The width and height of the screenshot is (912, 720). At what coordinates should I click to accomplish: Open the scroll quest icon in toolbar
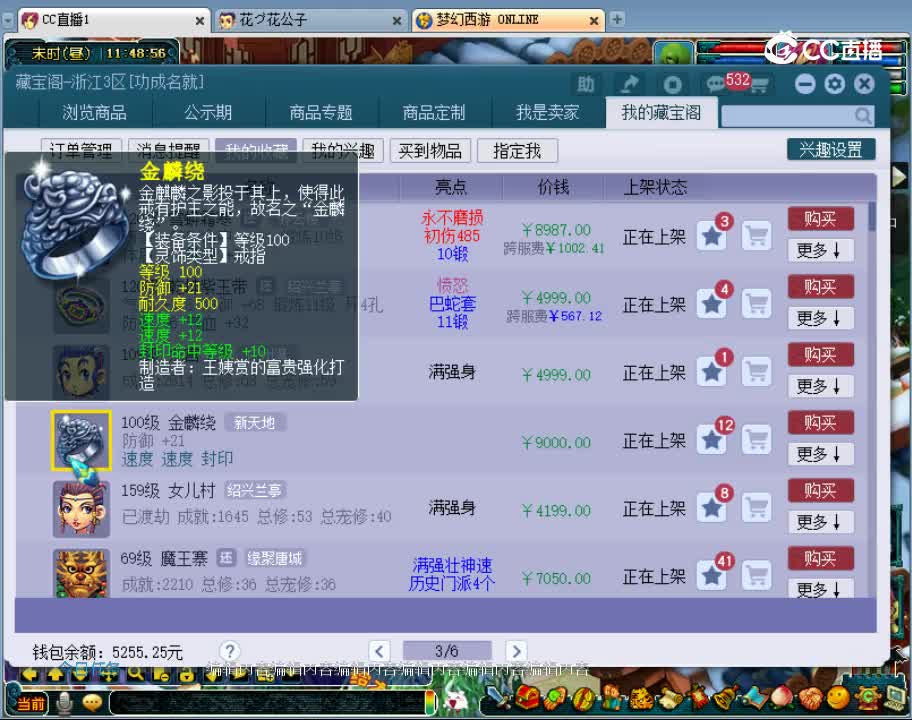[x=671, y=697]
